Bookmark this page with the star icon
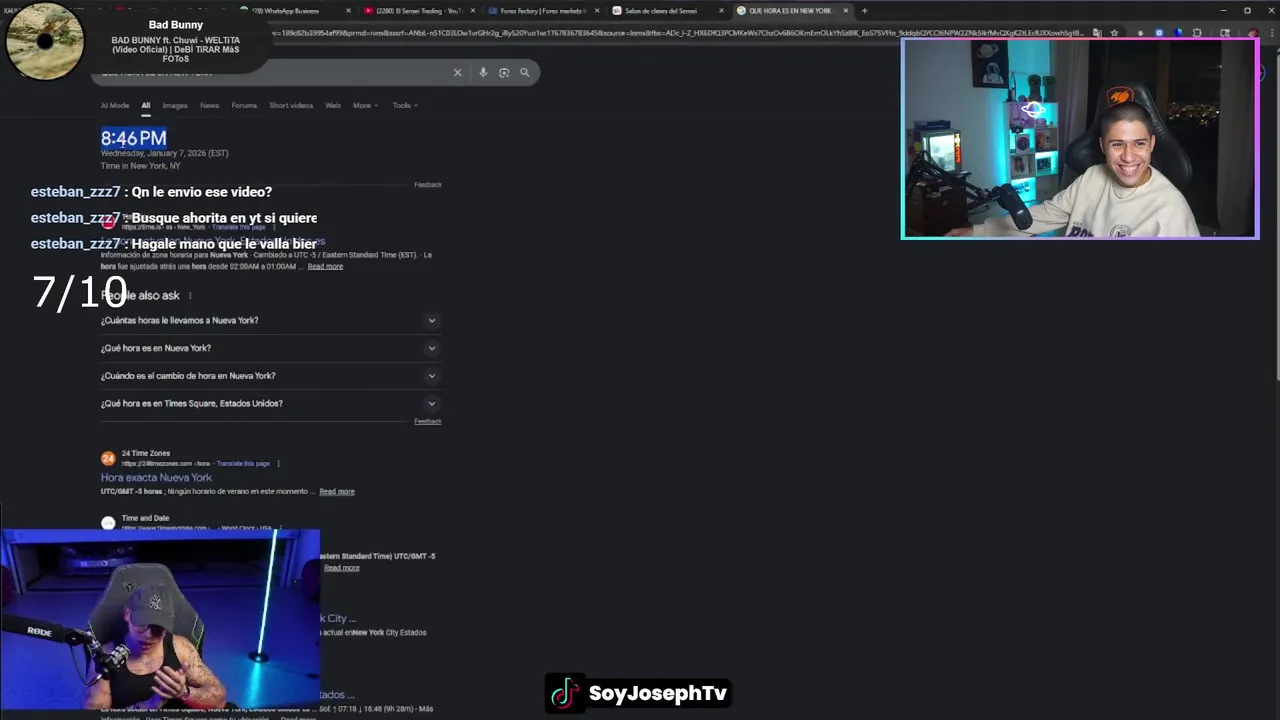This screenshot has height=720, width=1280. (x=1114, y=33)
